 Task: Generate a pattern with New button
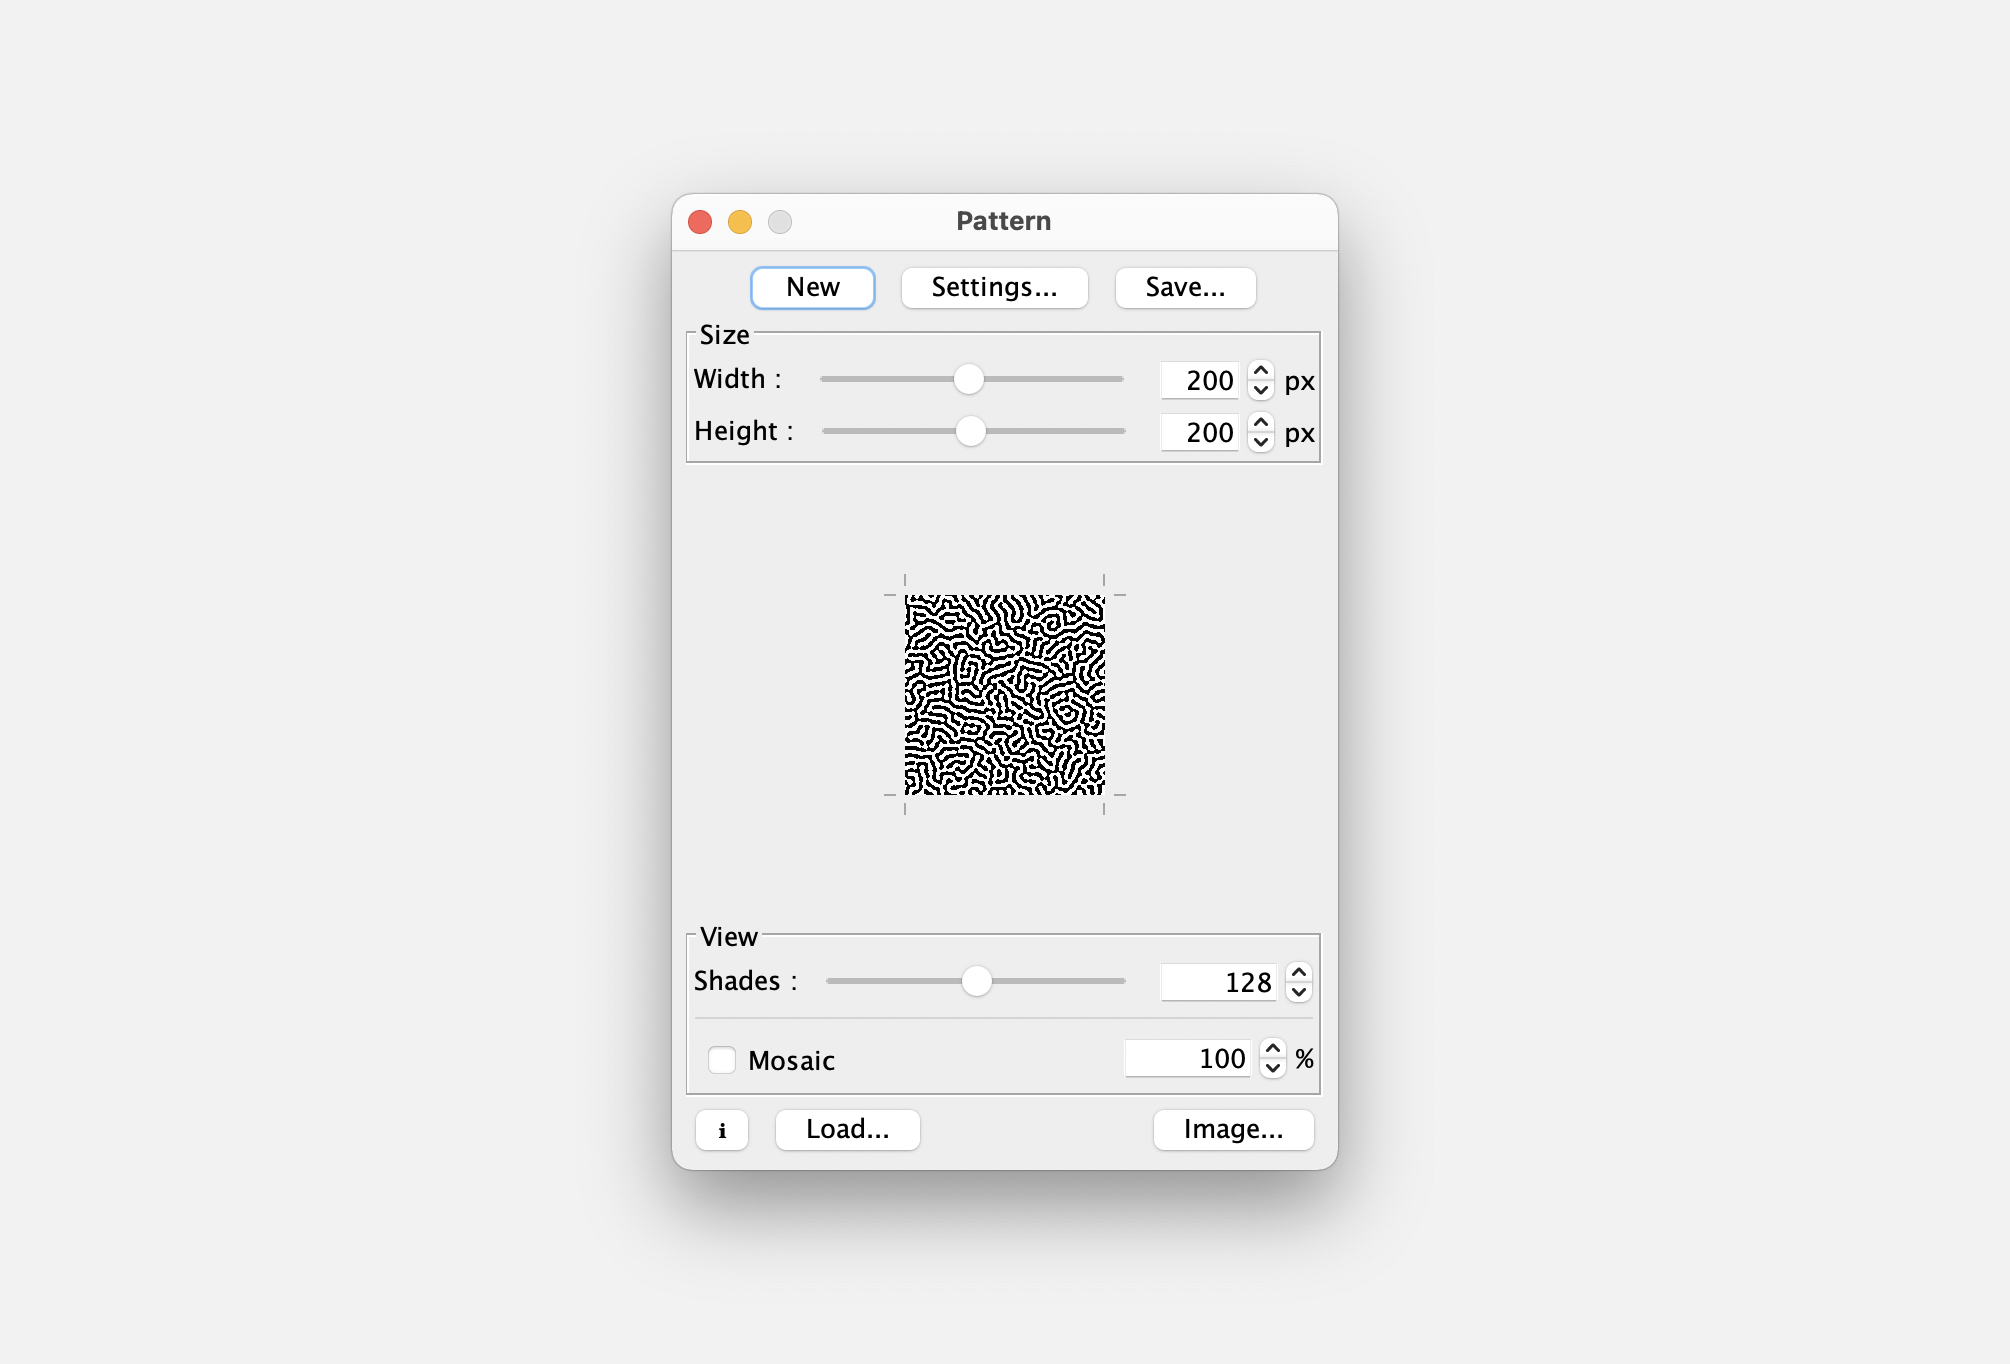(812, 288)
